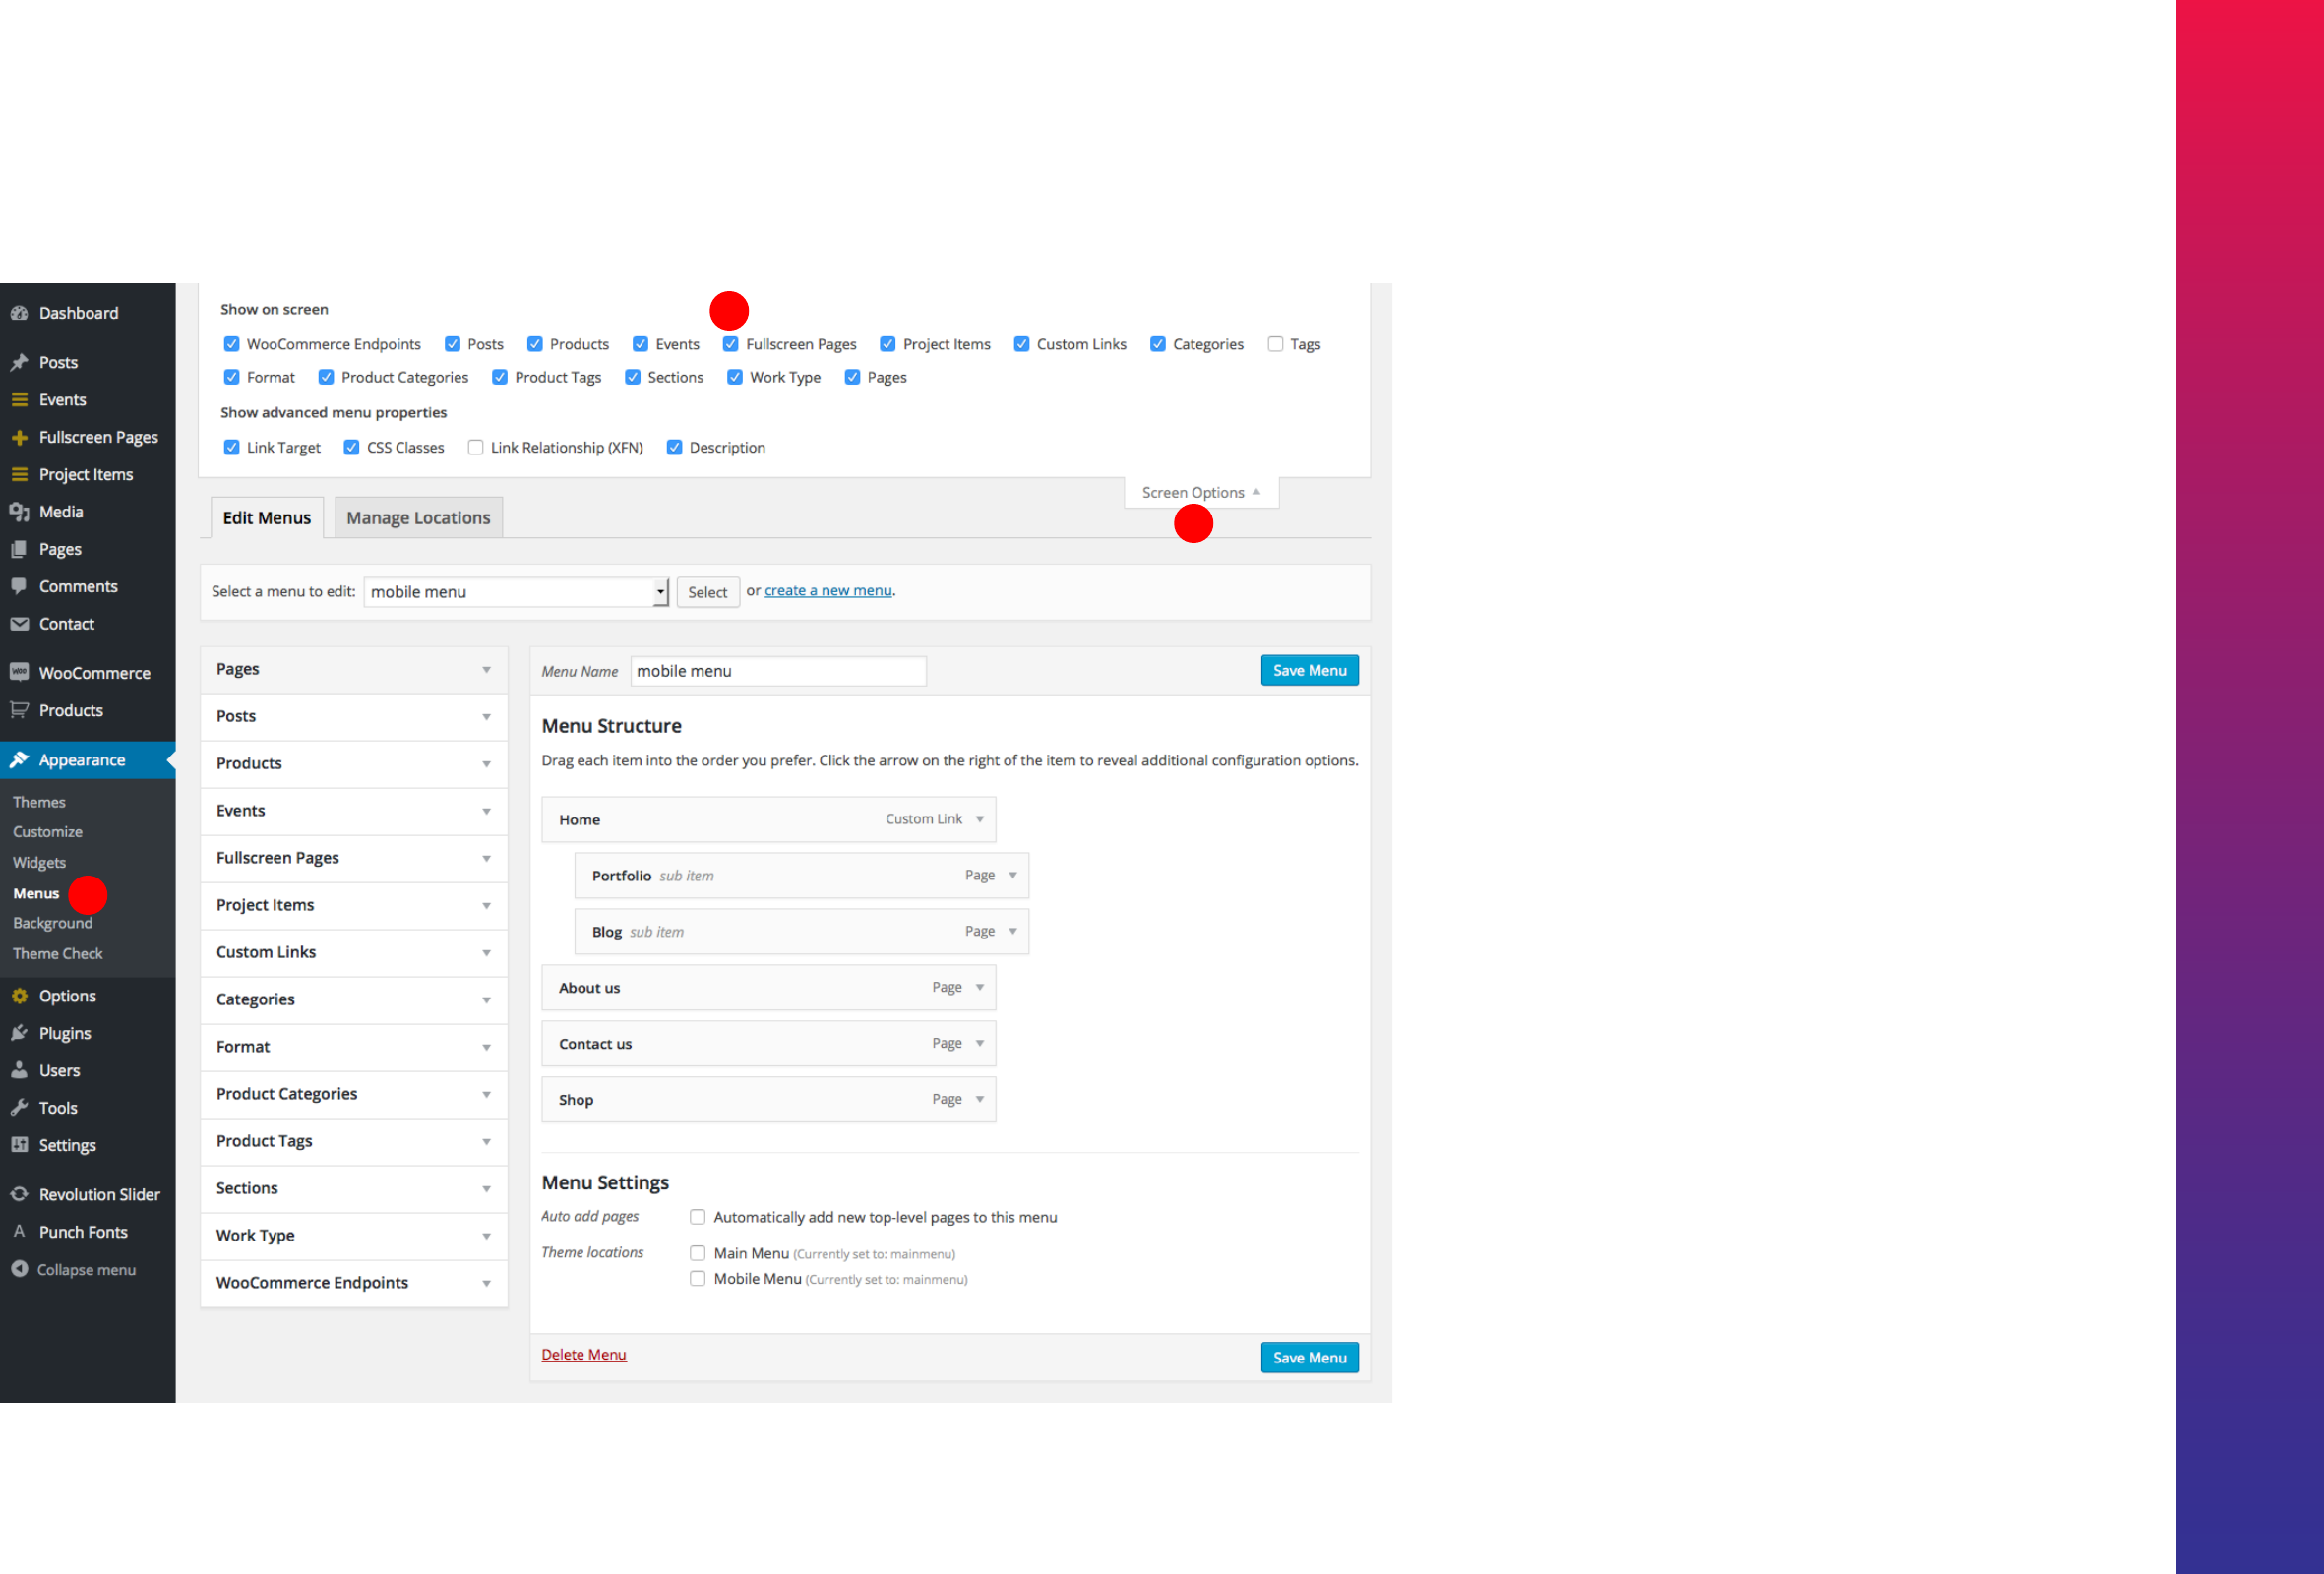The image size is (2324, 1574).
Task: Enable the Tags checkbox
Action: coord(1275,344)
